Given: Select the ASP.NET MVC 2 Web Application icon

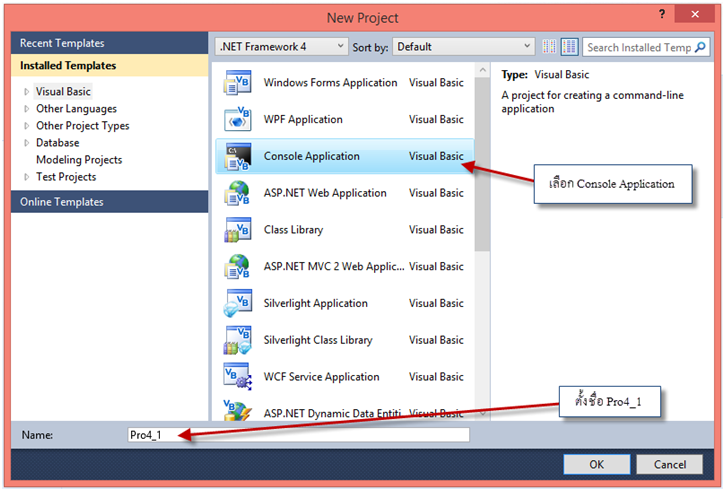Looking at the screenshot, I should point(238,266).
